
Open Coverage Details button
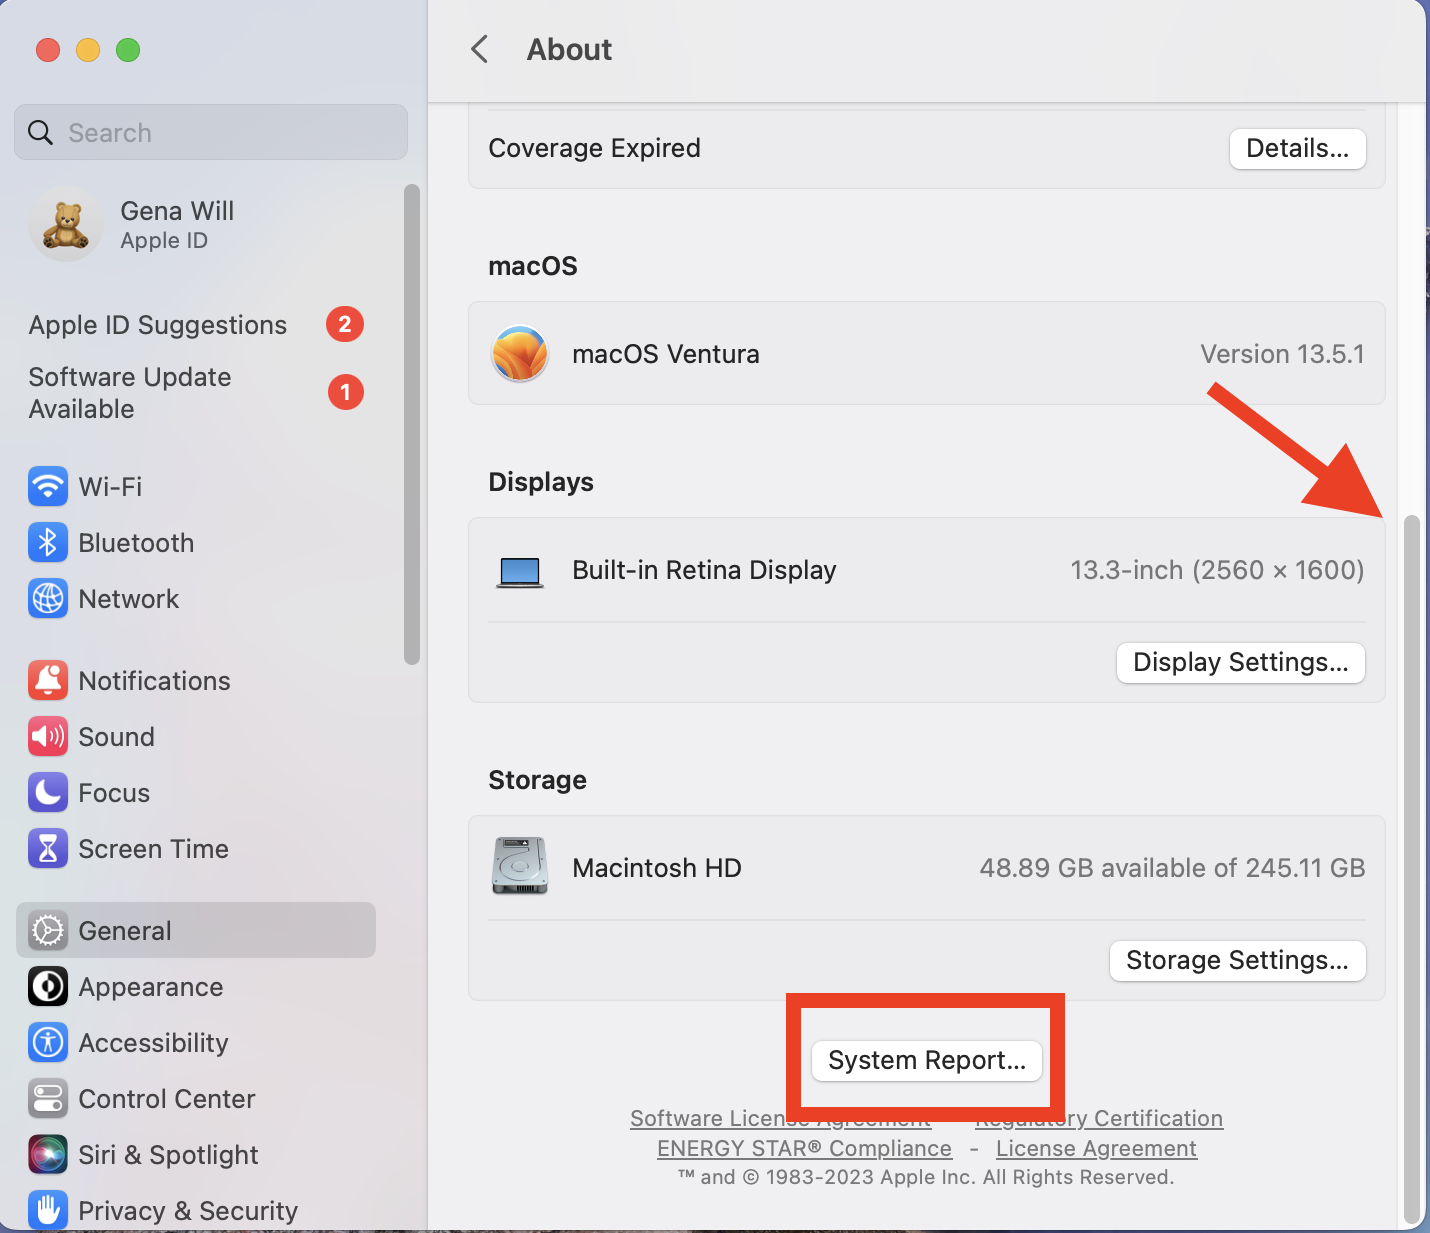coord(1298,149)
